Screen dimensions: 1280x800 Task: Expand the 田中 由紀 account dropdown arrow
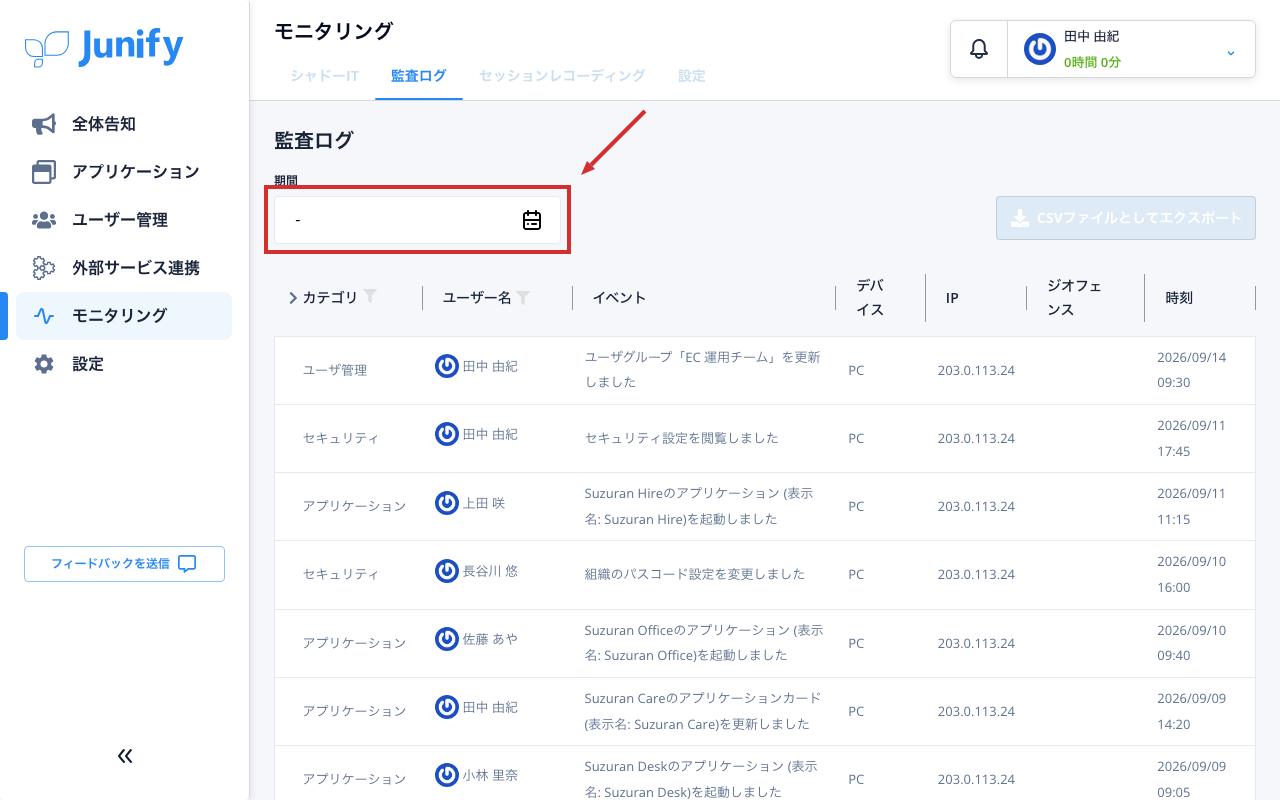tap(1231, 52)
